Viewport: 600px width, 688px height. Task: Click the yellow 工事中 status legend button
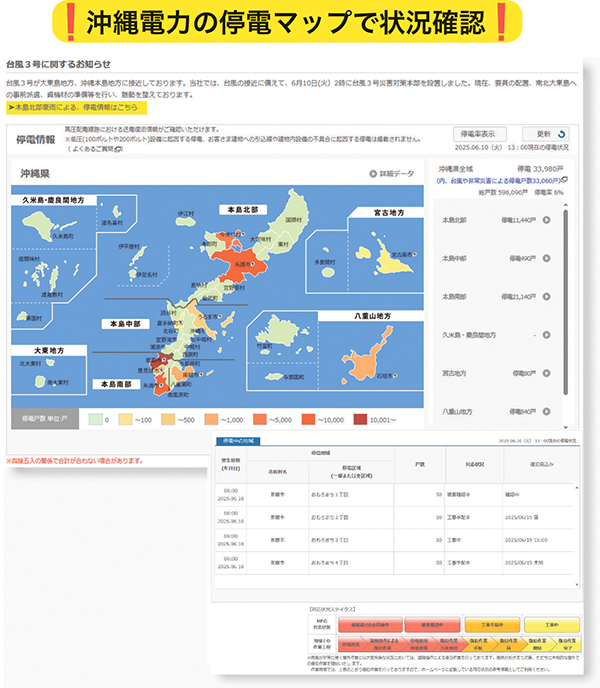coord(552,624)
